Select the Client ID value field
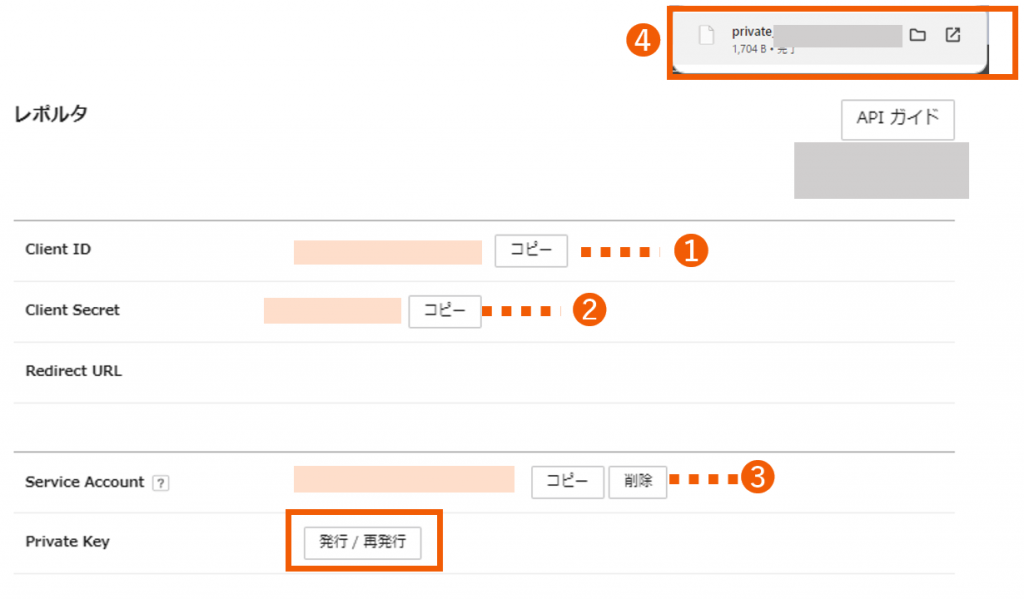This screenshot has height=599, width=1024. 388,252
